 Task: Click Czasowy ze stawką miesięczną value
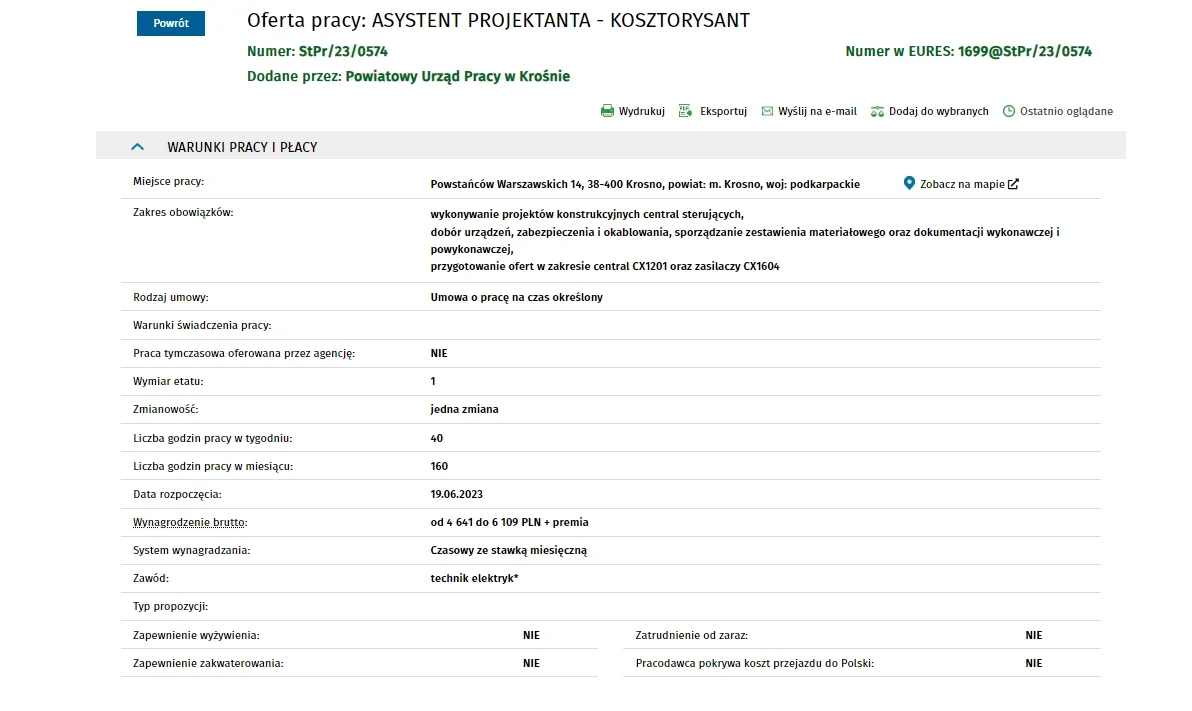(509, 551)
